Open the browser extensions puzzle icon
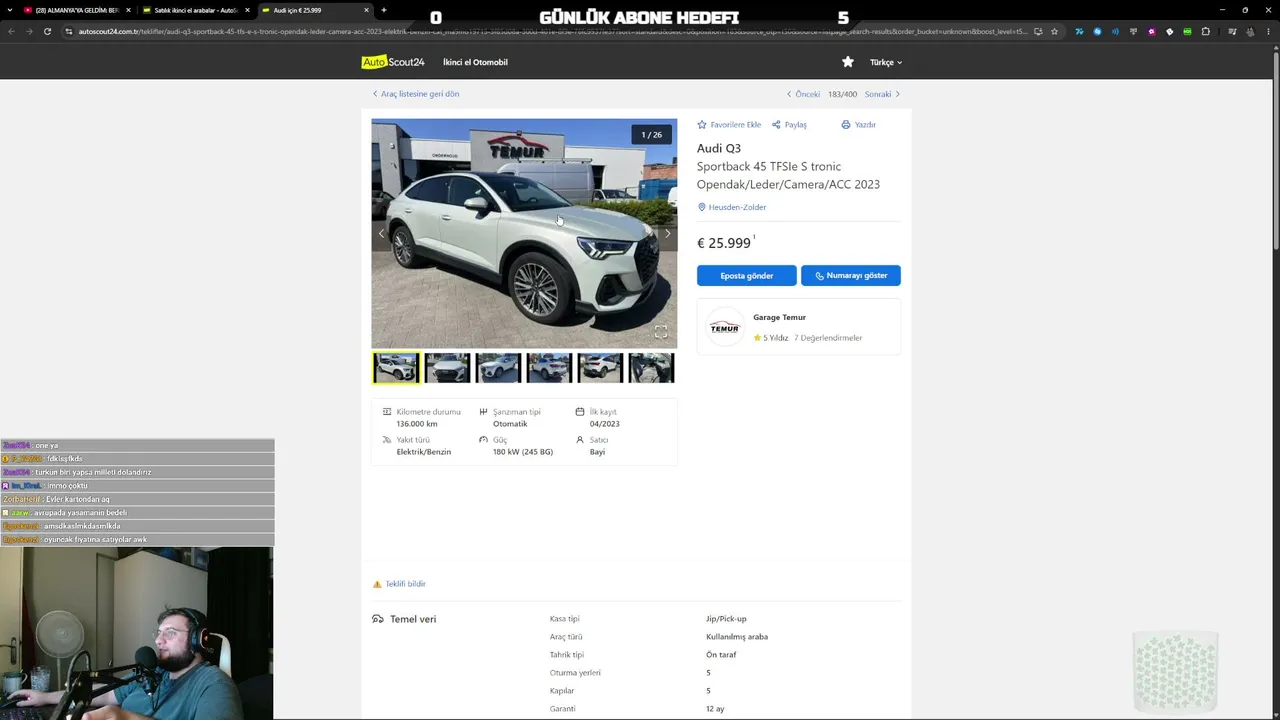This screenshot has width=1280, height=720. (1206, 31)
